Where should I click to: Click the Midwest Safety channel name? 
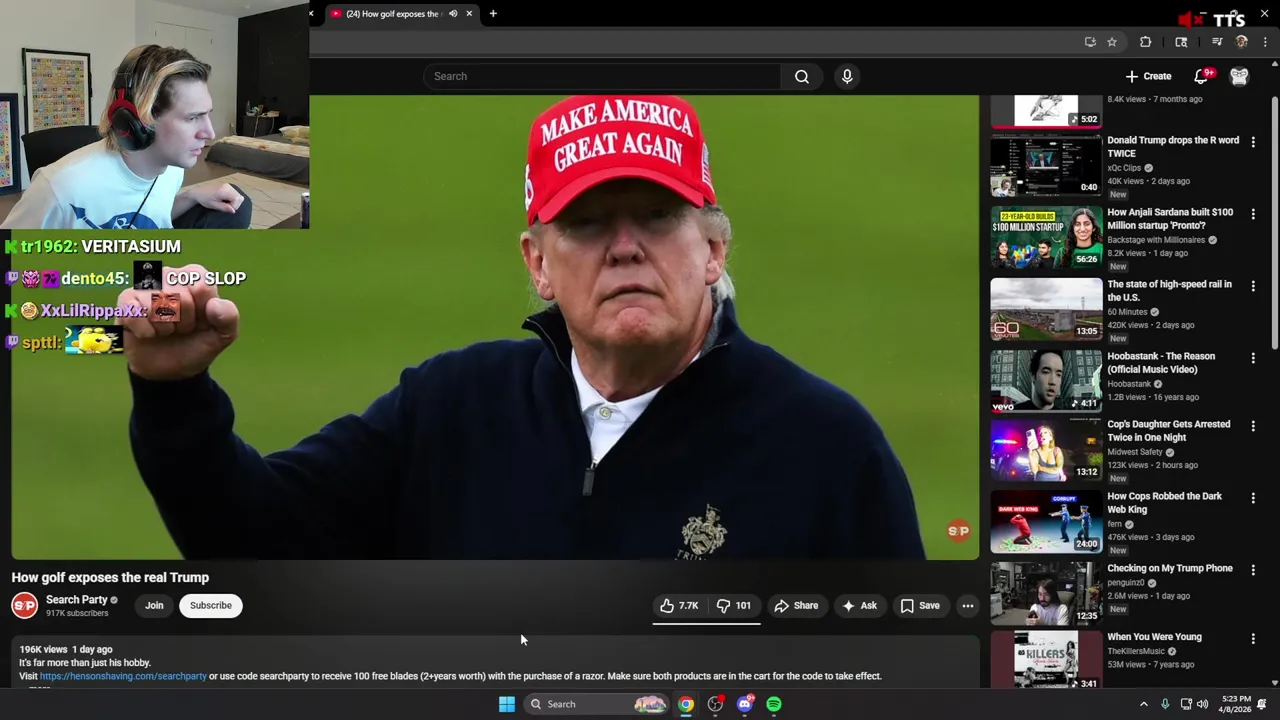(1135, 452)
